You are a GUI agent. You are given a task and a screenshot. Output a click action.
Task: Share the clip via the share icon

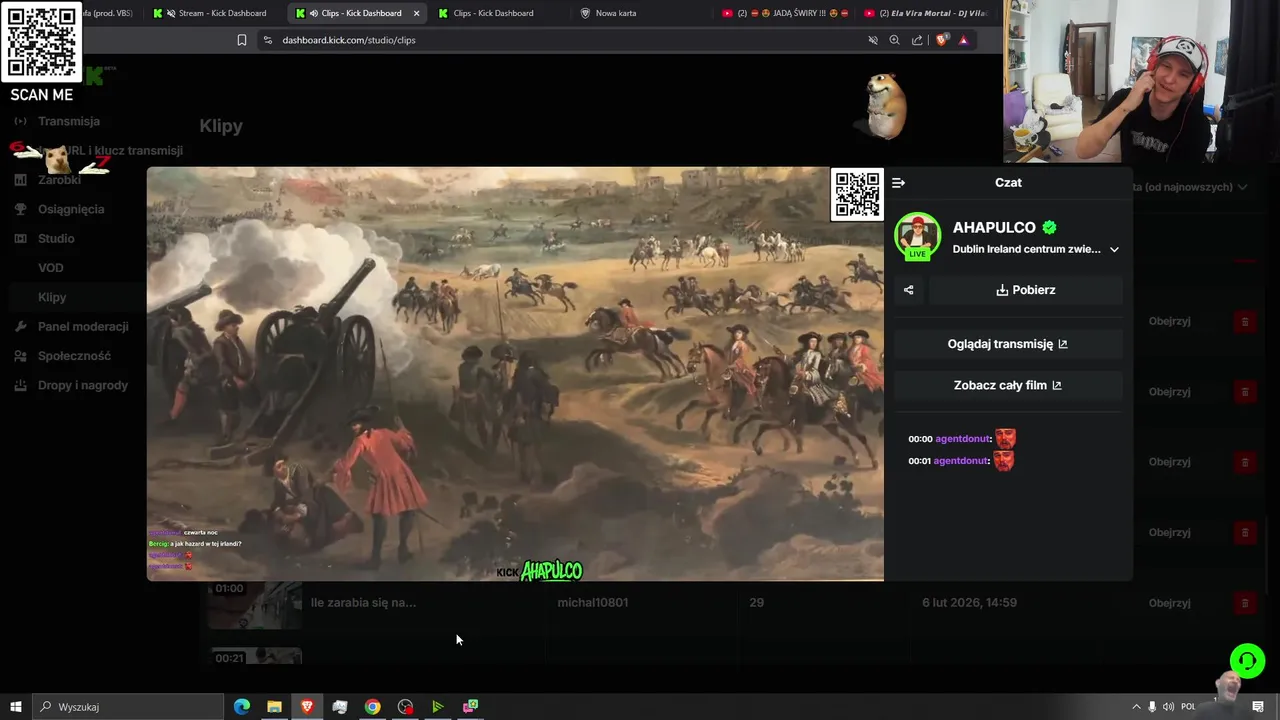908,290
